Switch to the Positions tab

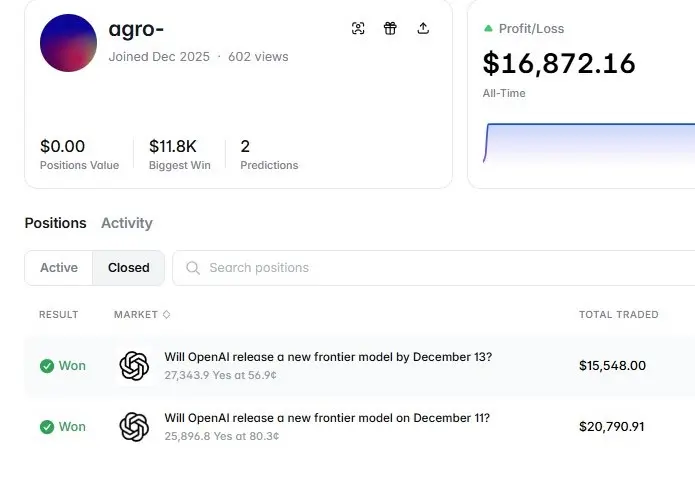[x=55, y=223]
